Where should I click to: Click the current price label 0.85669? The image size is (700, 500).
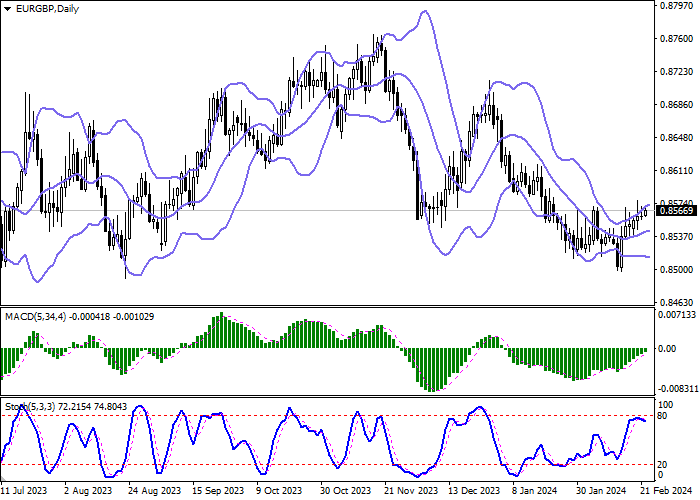676,211
